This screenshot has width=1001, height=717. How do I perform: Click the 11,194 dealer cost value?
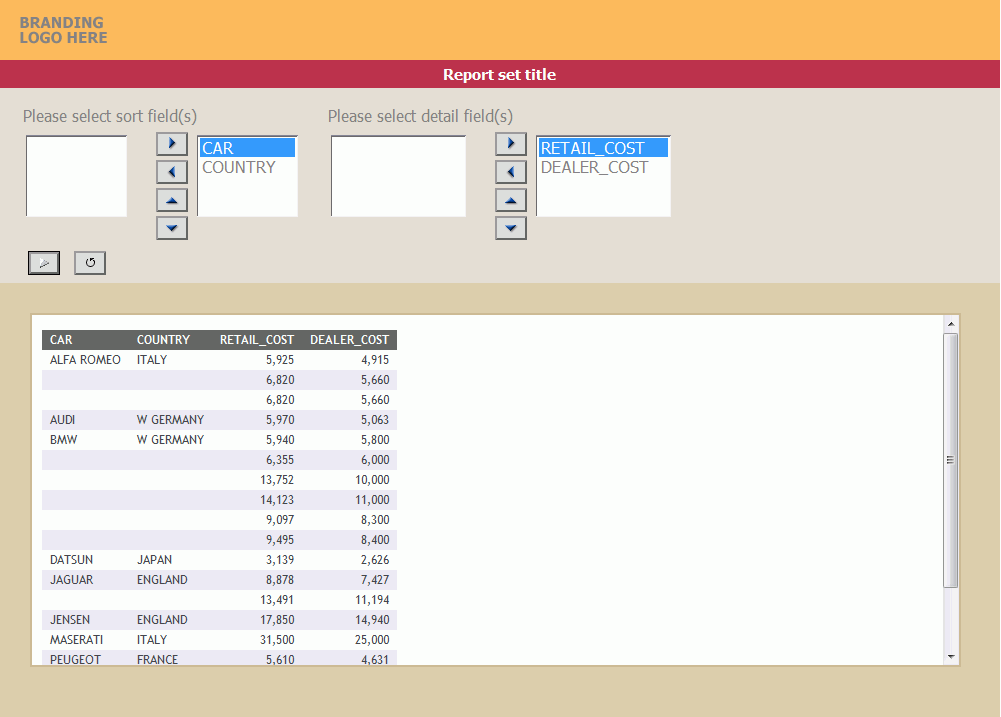[372, 600]
